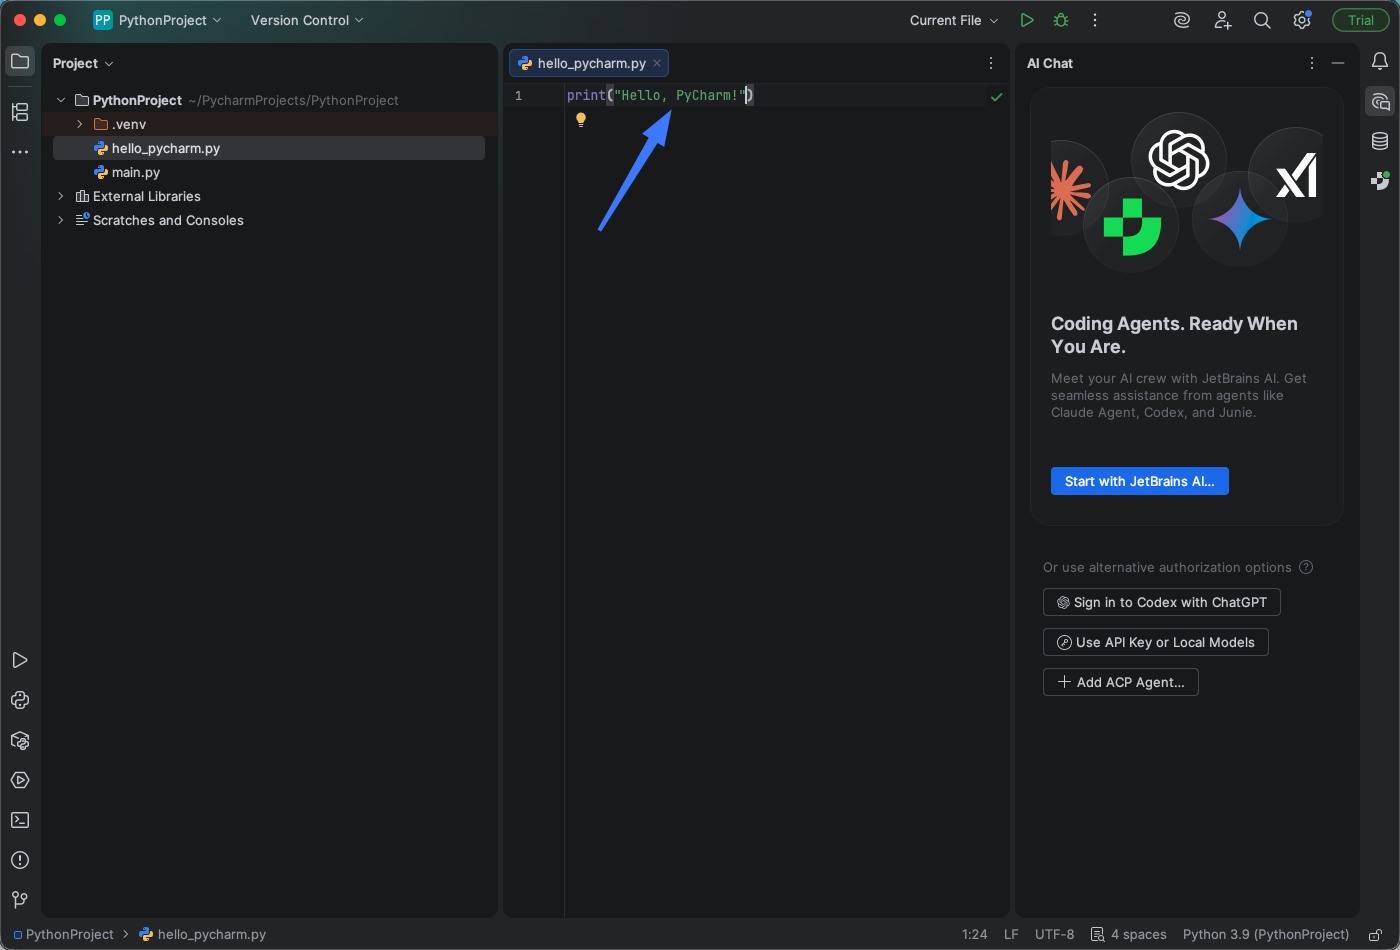Close the hello_pycharm.py editor tab
The height and width of the screenshot is (950, 1400).
[x=657, y=63]
